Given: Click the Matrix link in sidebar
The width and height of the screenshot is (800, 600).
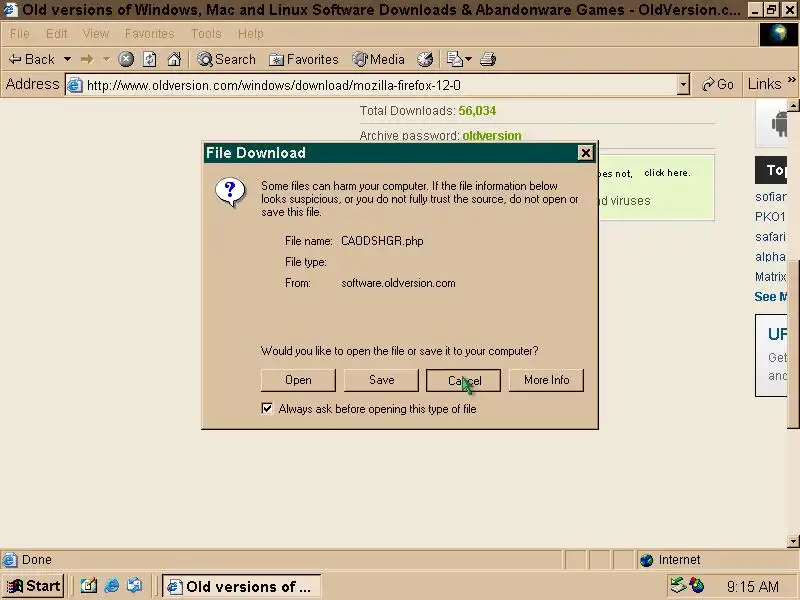Looking at the screenshot, I should pos(770,277).
